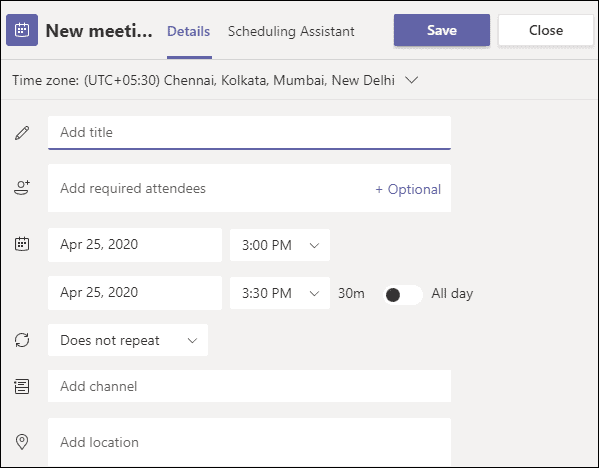Open the 3:00 PM start time dropdown
599x468 pixels.
coord(280,245)
